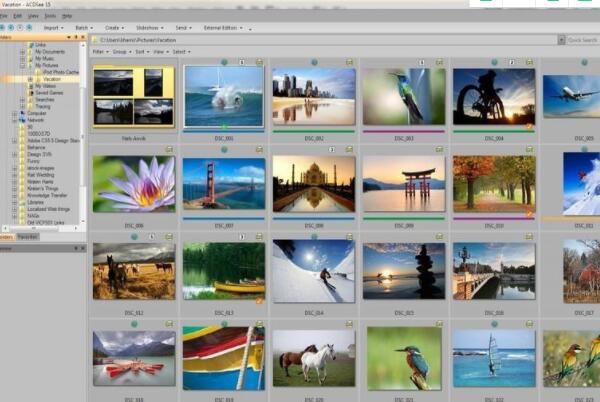Click the rating badge on the hummingbird thumbnail
Screen dimensions: 600x402
(423, 62)
